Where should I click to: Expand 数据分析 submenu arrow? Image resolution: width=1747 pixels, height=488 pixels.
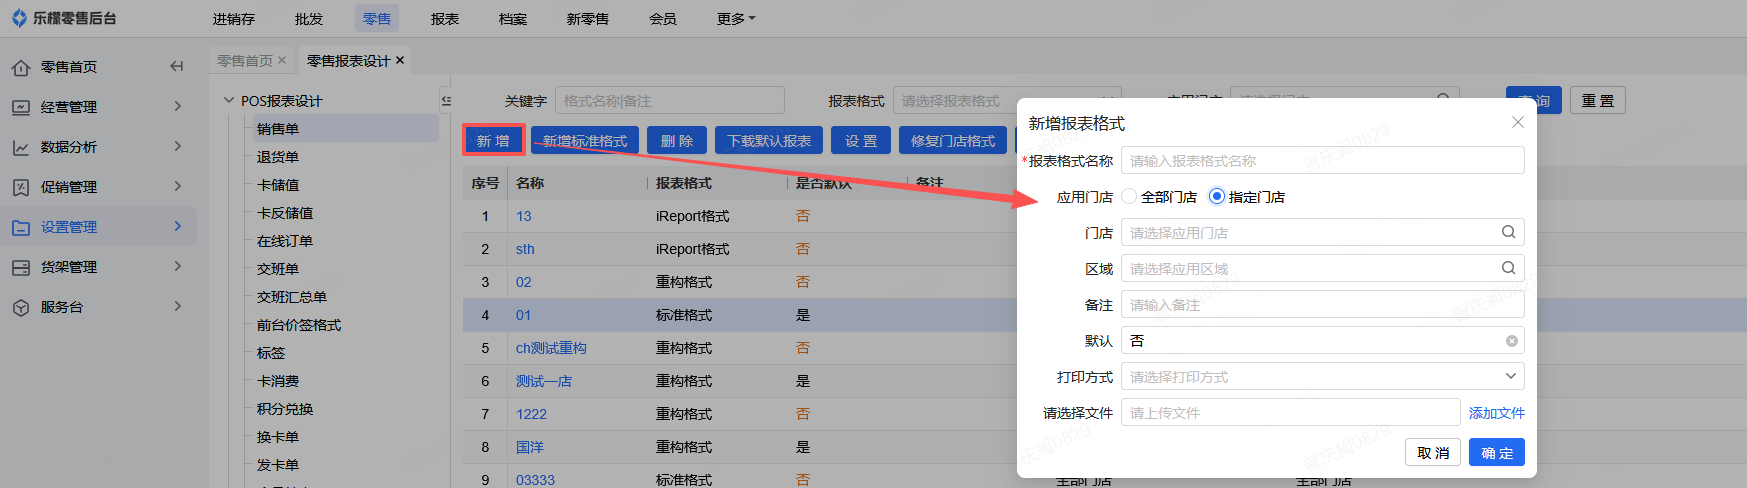click(x=178, y=146)
